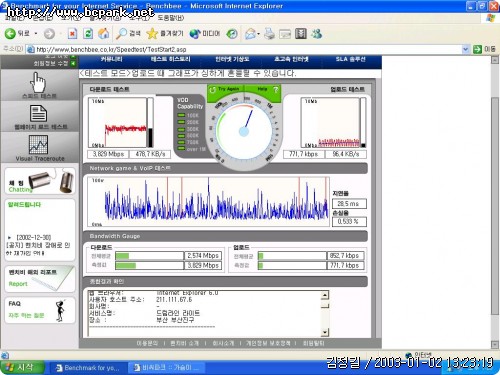Switch to 비씨파크 taskbar window
Screen dimensions: 500x375
pos(167,368)
